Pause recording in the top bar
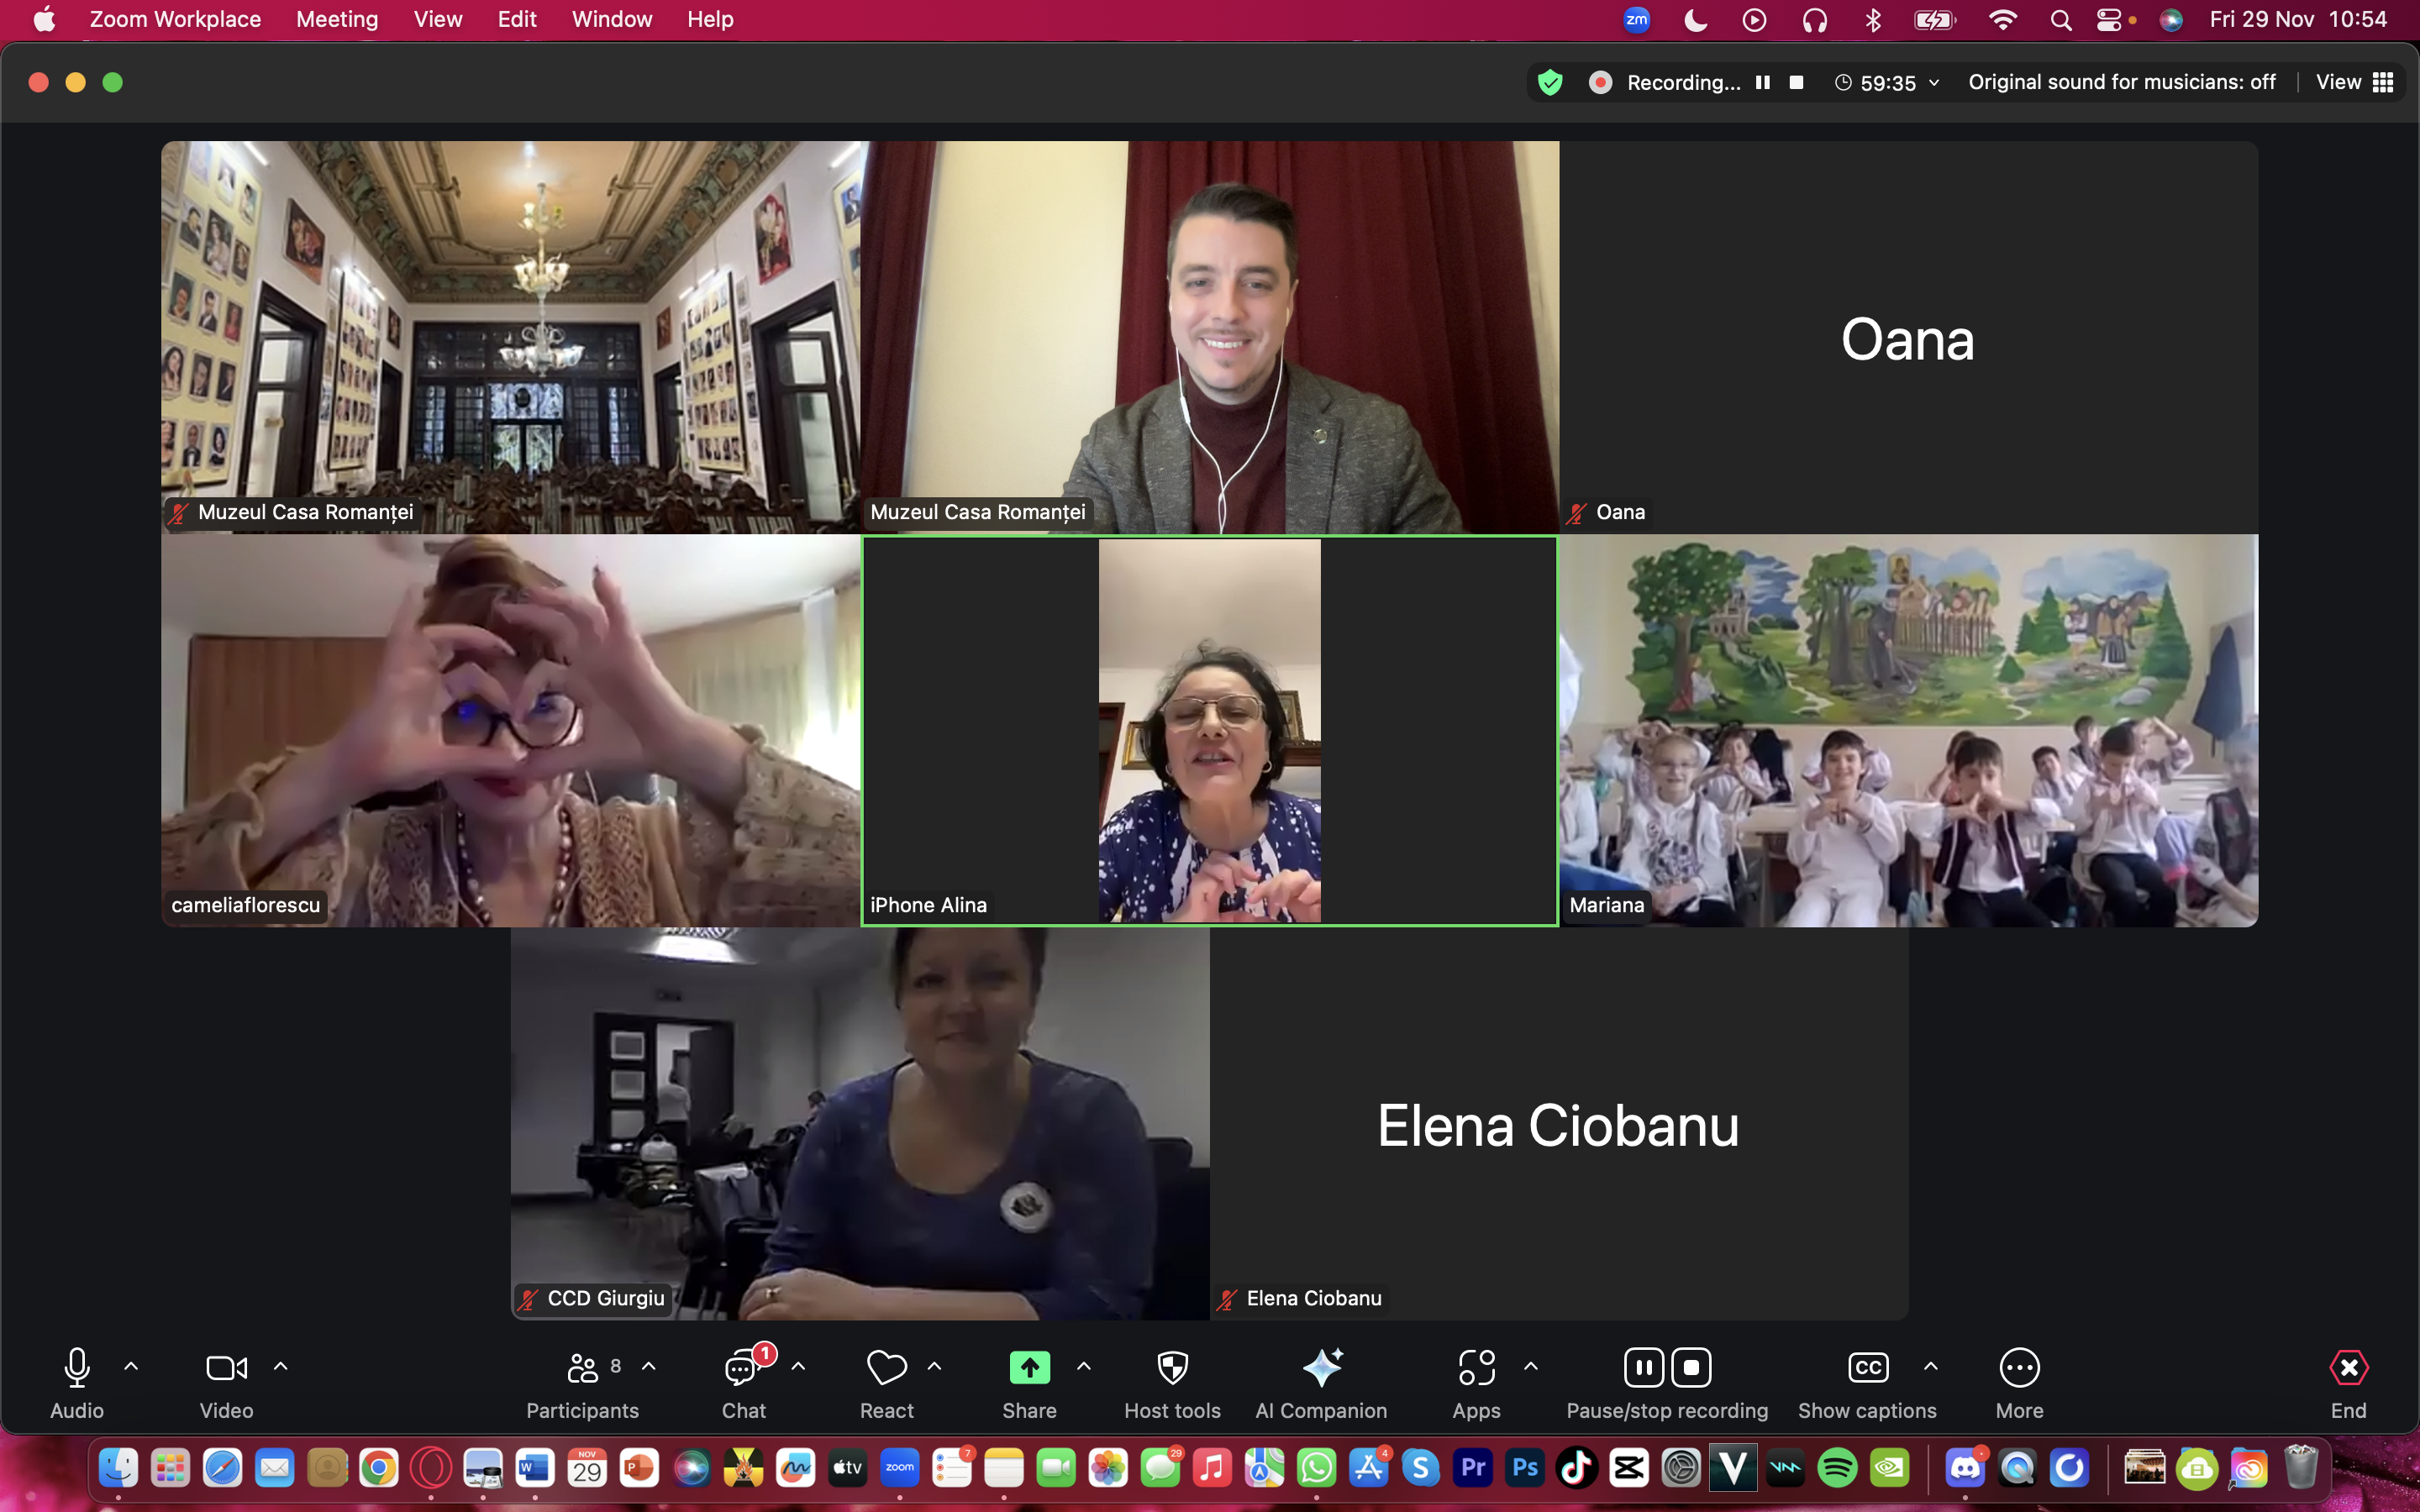 1763,82
